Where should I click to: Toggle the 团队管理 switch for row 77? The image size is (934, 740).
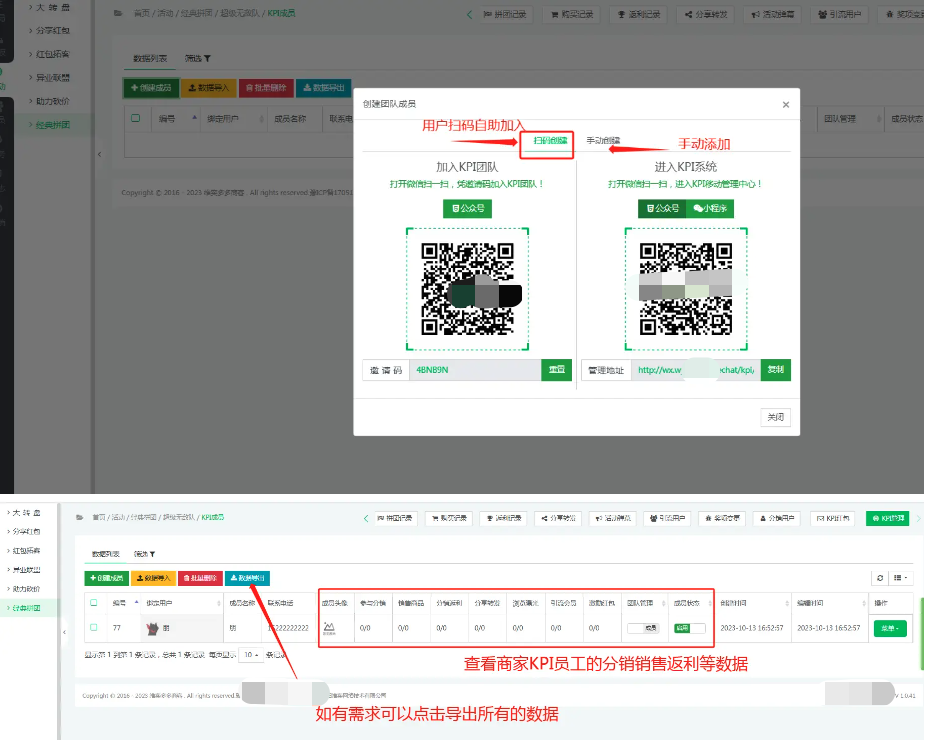(x=643, y=628)
